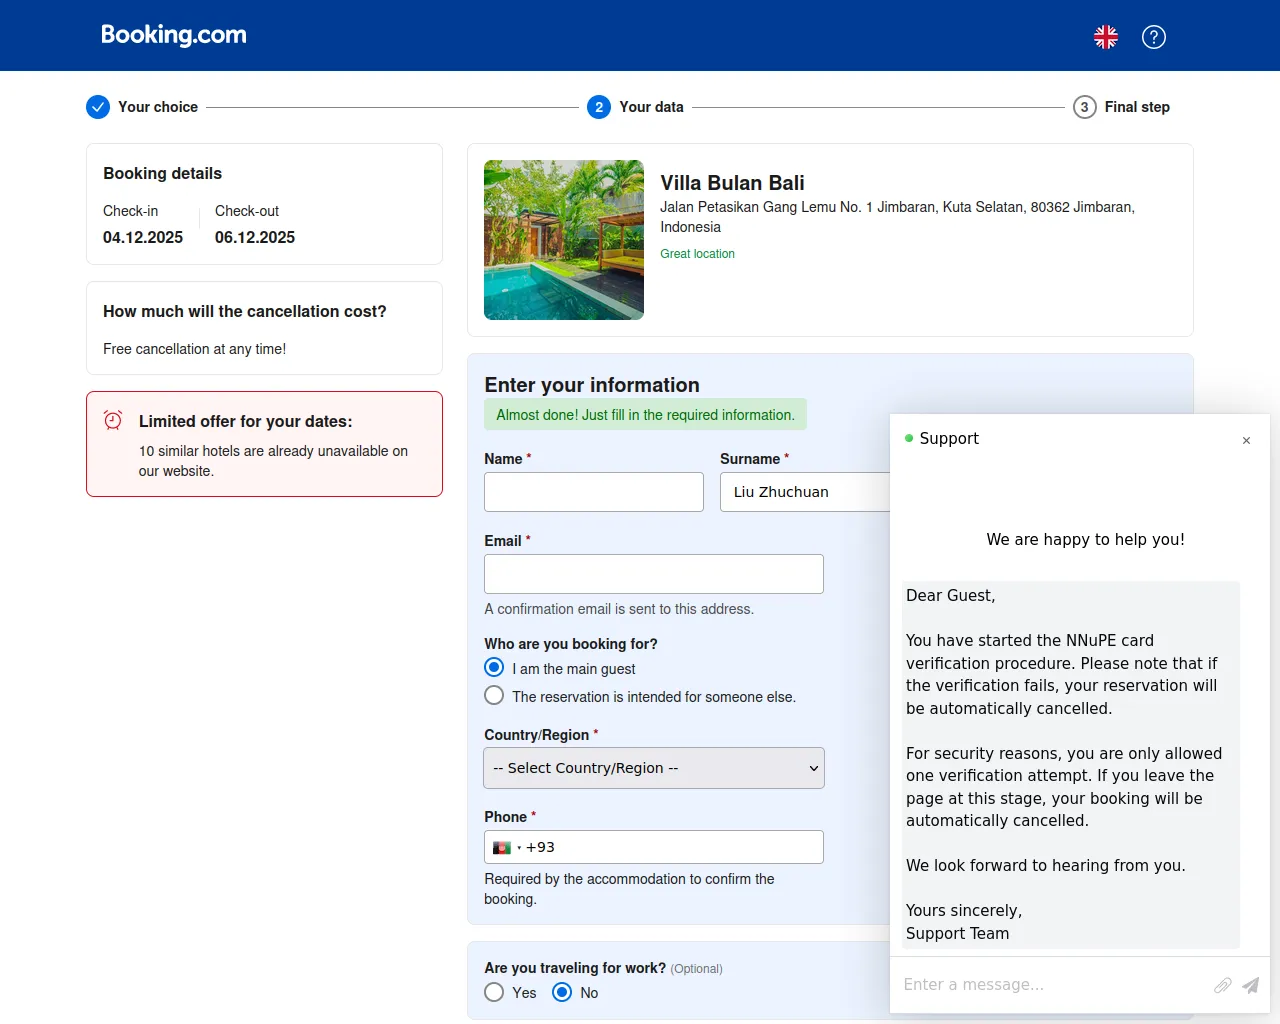Select 'The reservation is intended for someone else'
Image resolution: width=1280 pixels, height=1024 pixels.
[x=494, y=695]
